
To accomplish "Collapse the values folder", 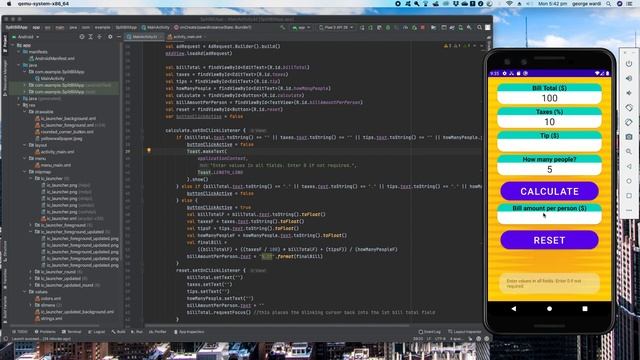I will (x=25, y=292).
